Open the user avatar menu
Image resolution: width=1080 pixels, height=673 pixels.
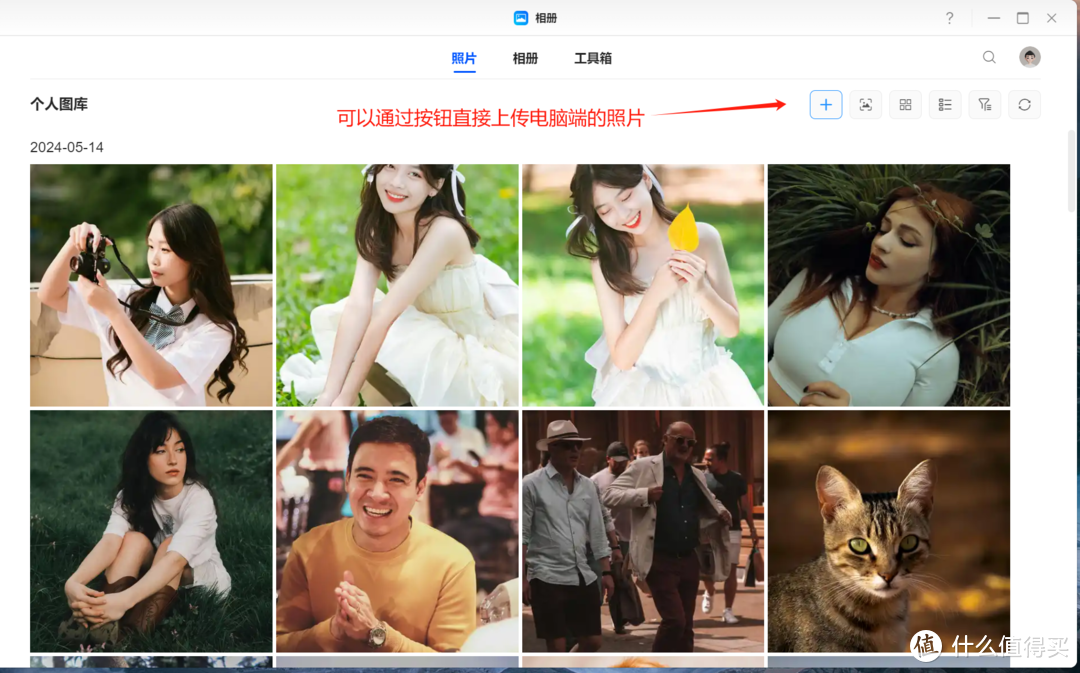(1029, 57)
